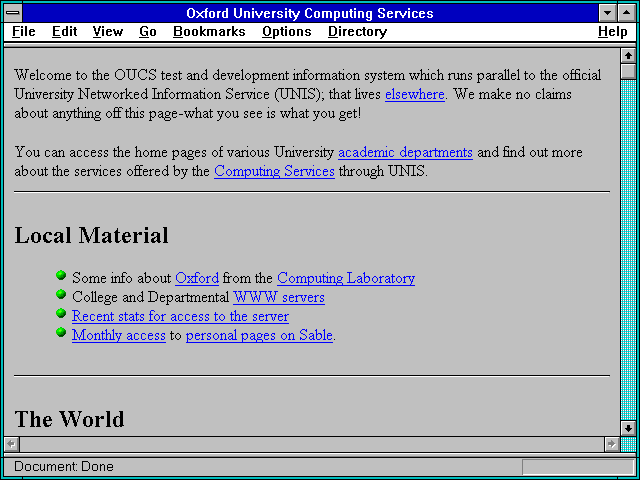This screenshot has height=480, width=640.
Task: Click 'The World' heading
Action: tap(69, 419)
